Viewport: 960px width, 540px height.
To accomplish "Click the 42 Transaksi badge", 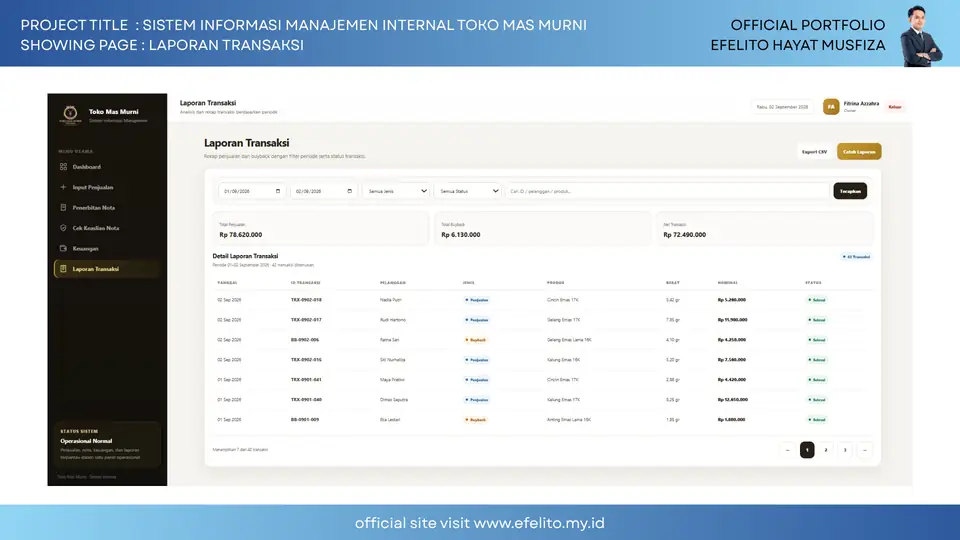I will pos(856,257).
